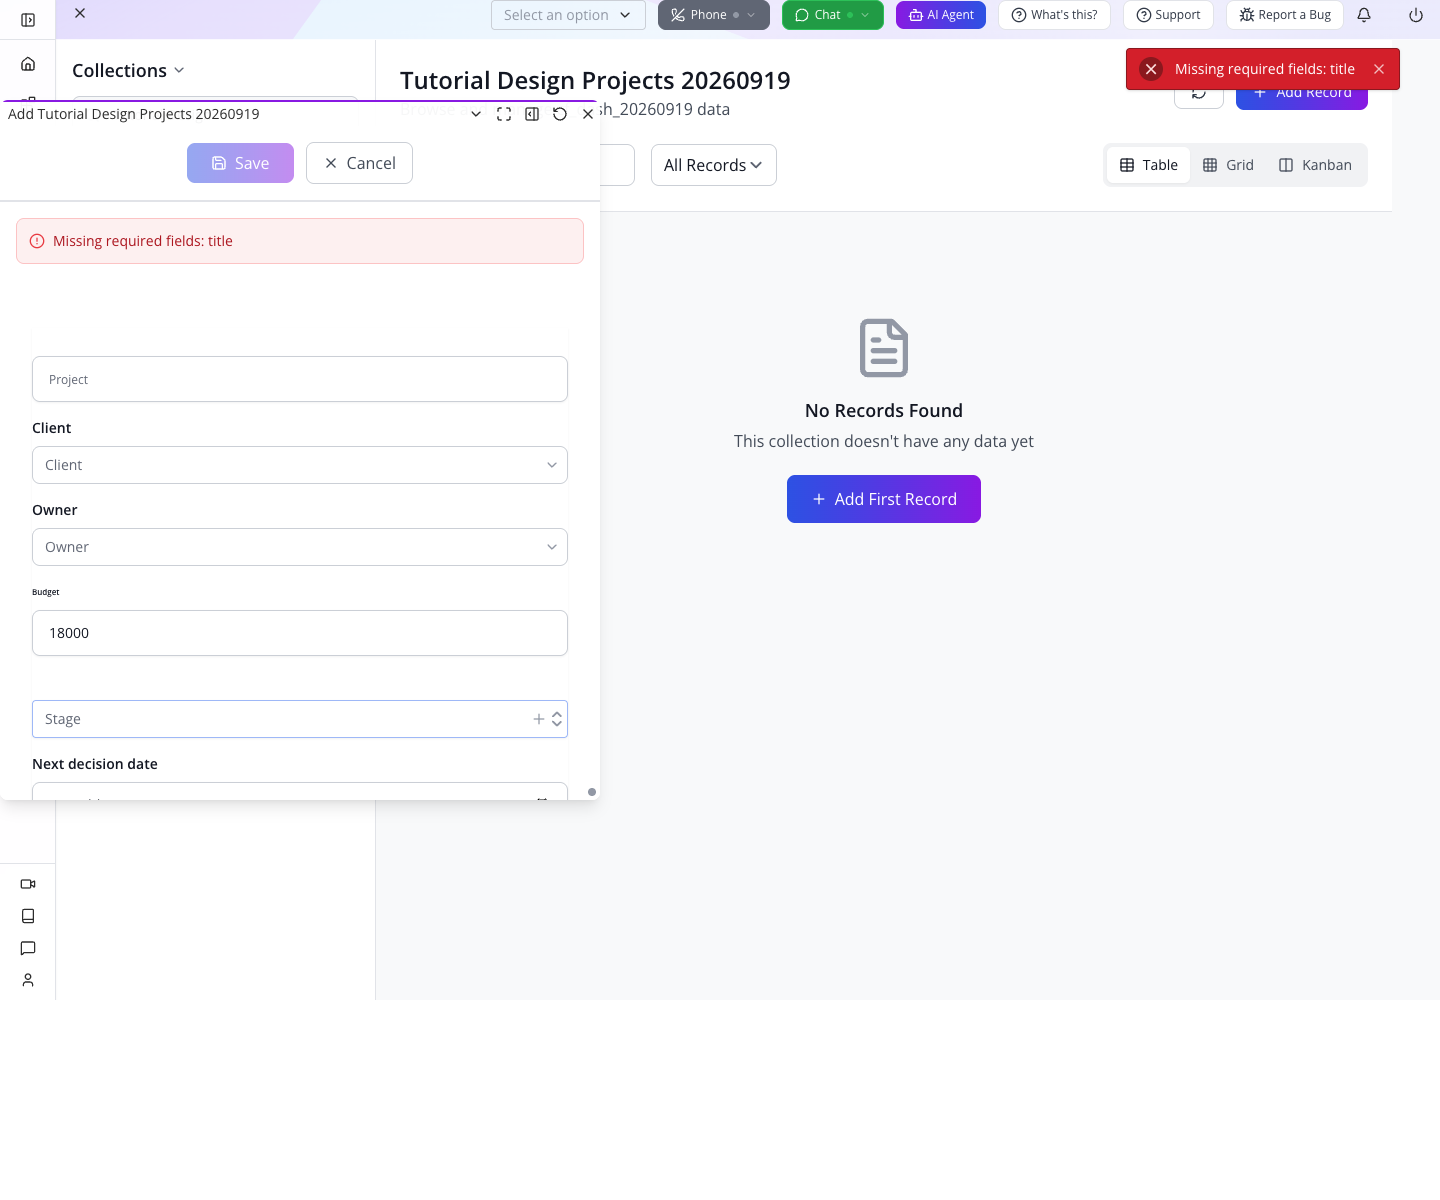Open the All Records filter dropdown
The height and width of the screenshot is (1200, 1440).
pos(714,165)
